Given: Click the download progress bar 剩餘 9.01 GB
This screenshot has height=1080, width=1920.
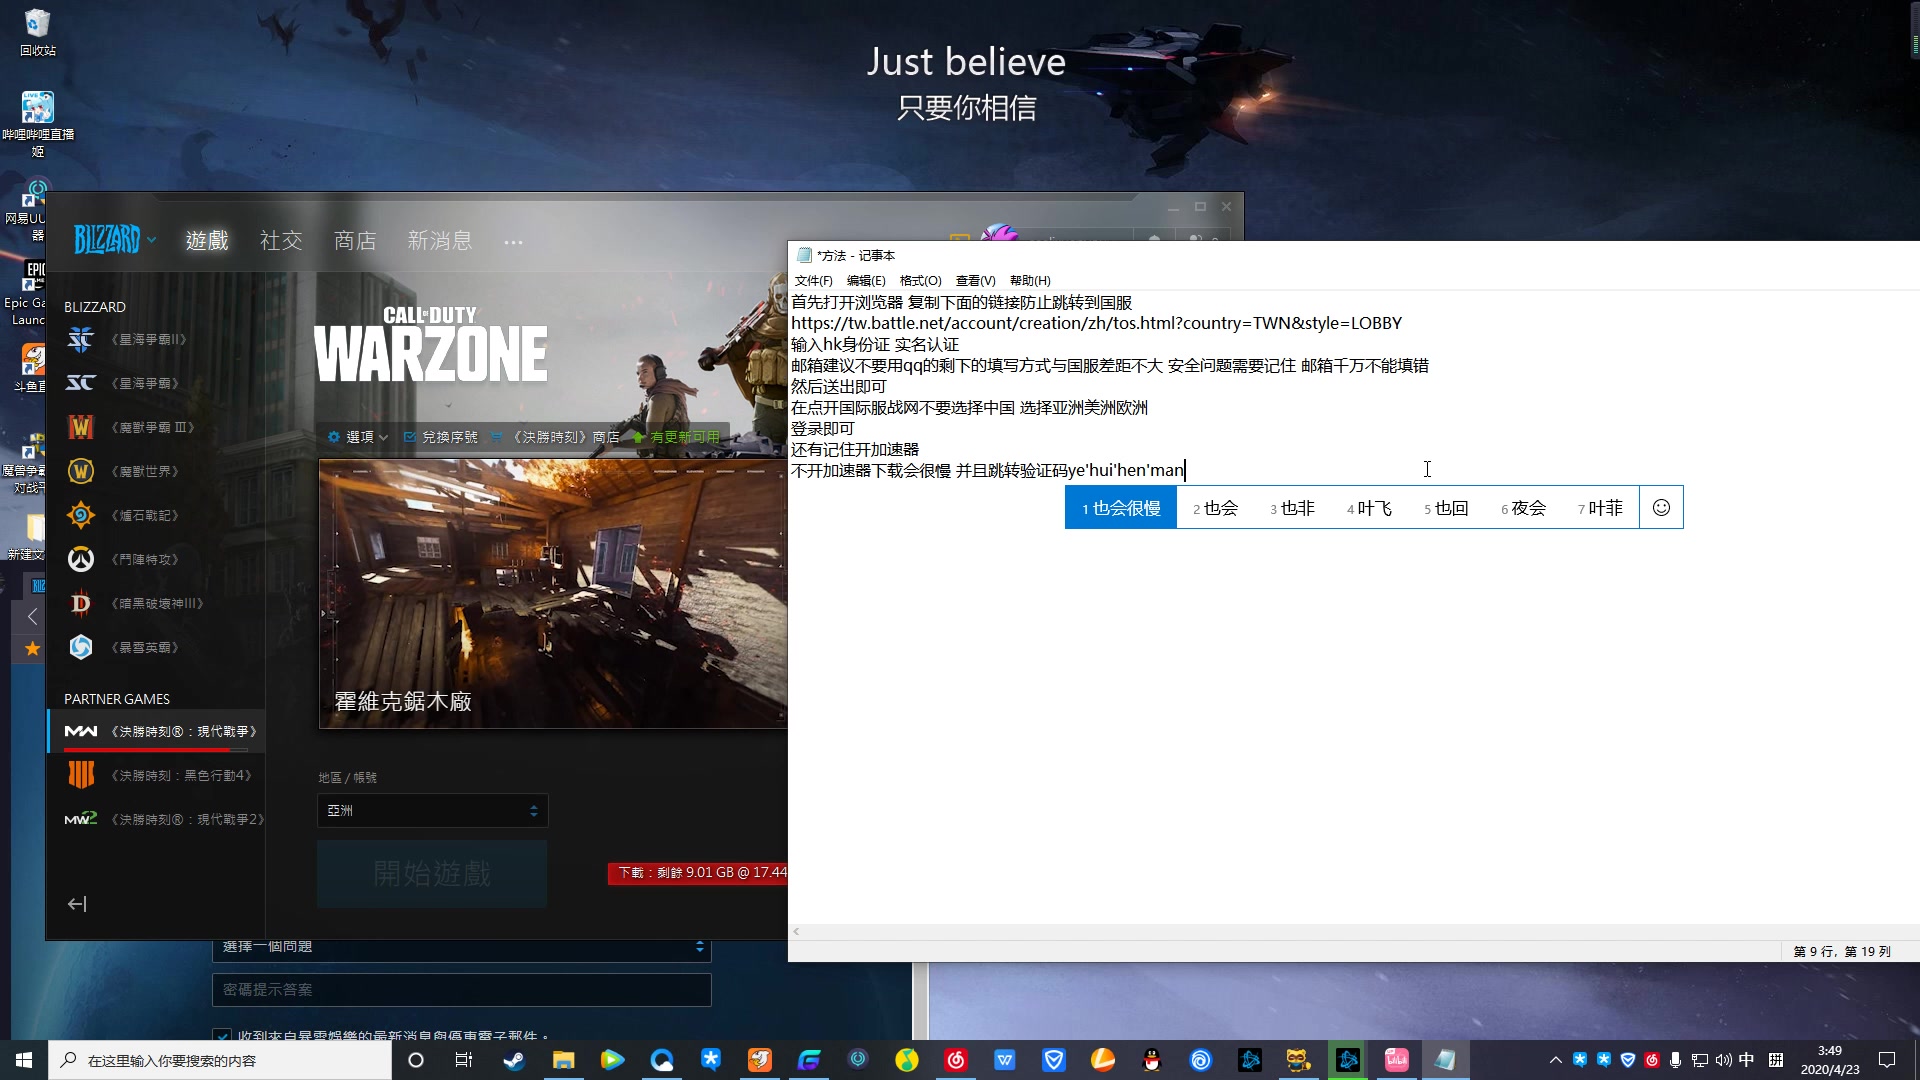Looking at the screenshot, I should pos(699,873).
